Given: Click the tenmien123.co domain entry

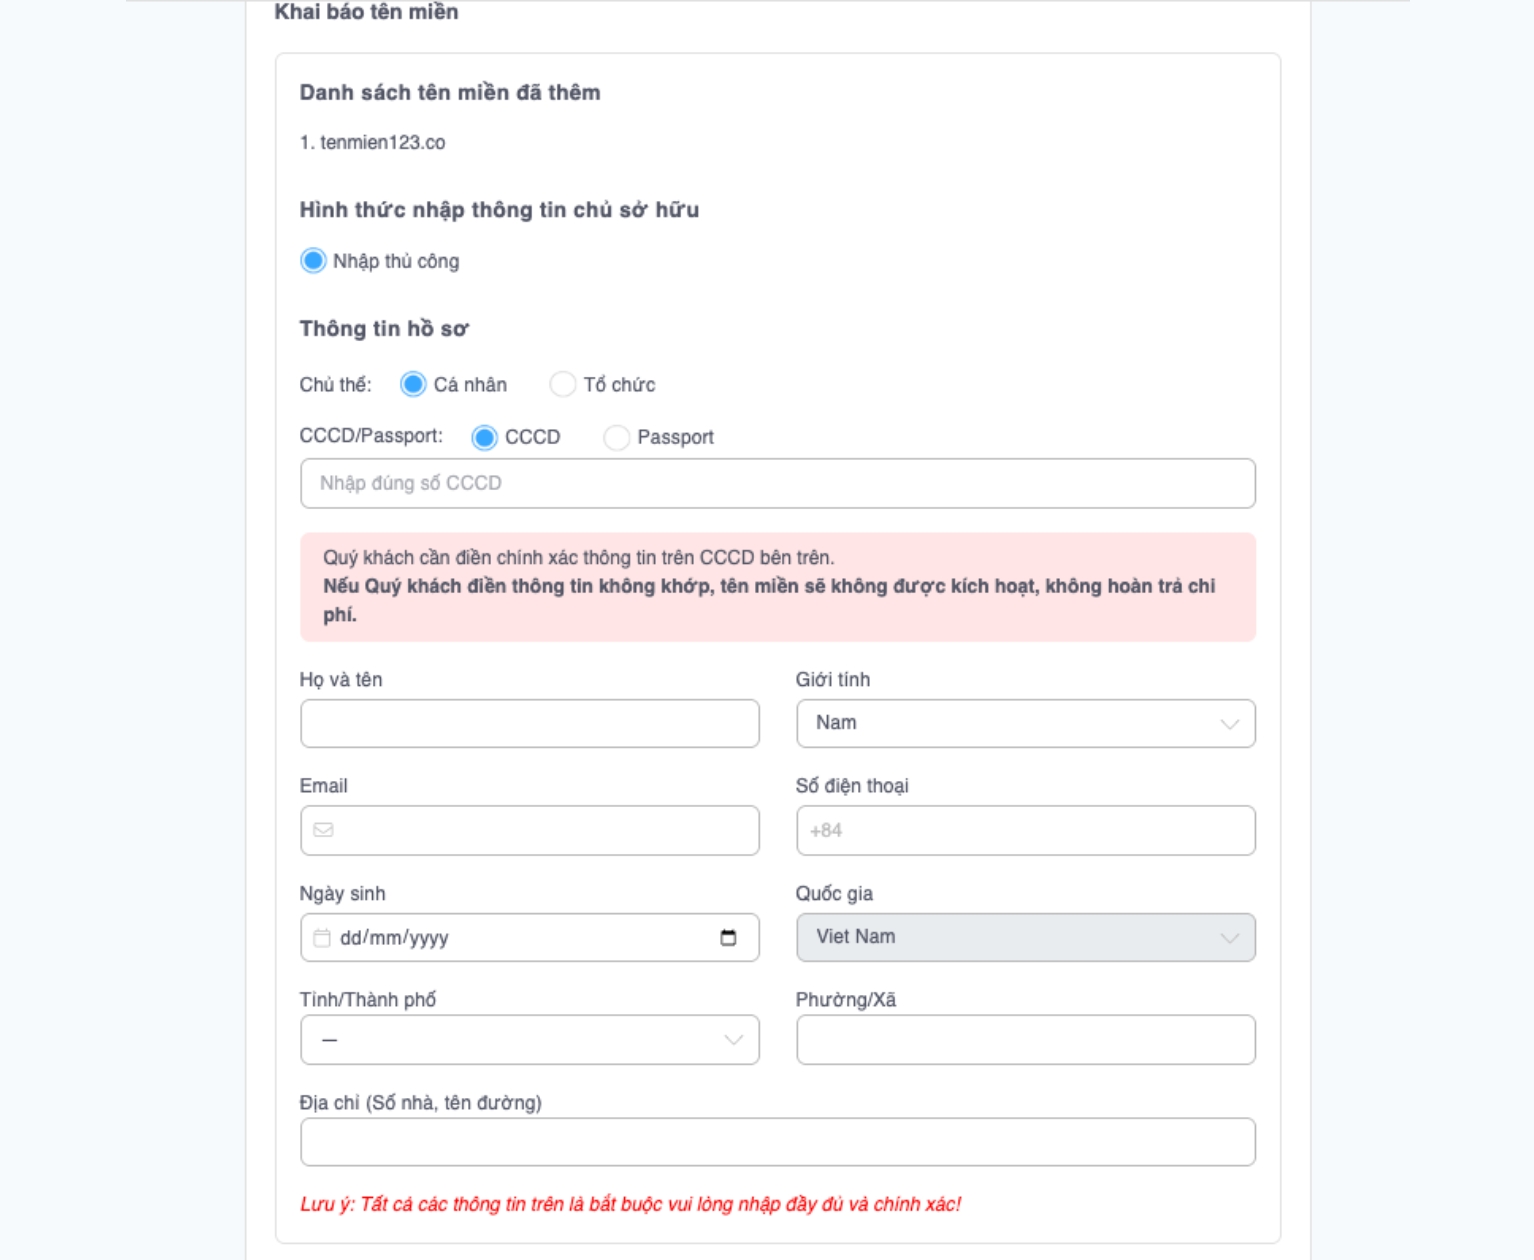Looking at the screenshot, I should click(382, 143).
